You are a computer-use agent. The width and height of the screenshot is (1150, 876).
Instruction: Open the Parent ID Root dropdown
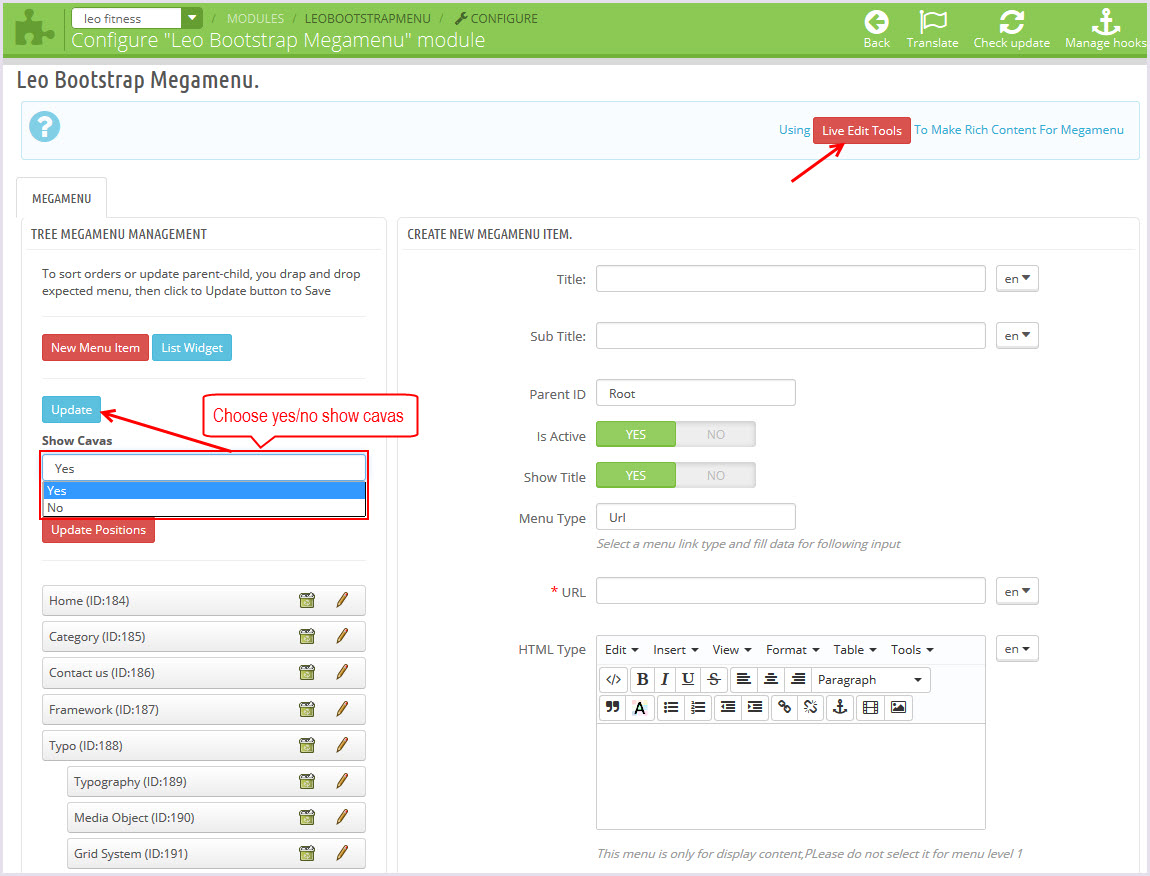click(696, 393)
